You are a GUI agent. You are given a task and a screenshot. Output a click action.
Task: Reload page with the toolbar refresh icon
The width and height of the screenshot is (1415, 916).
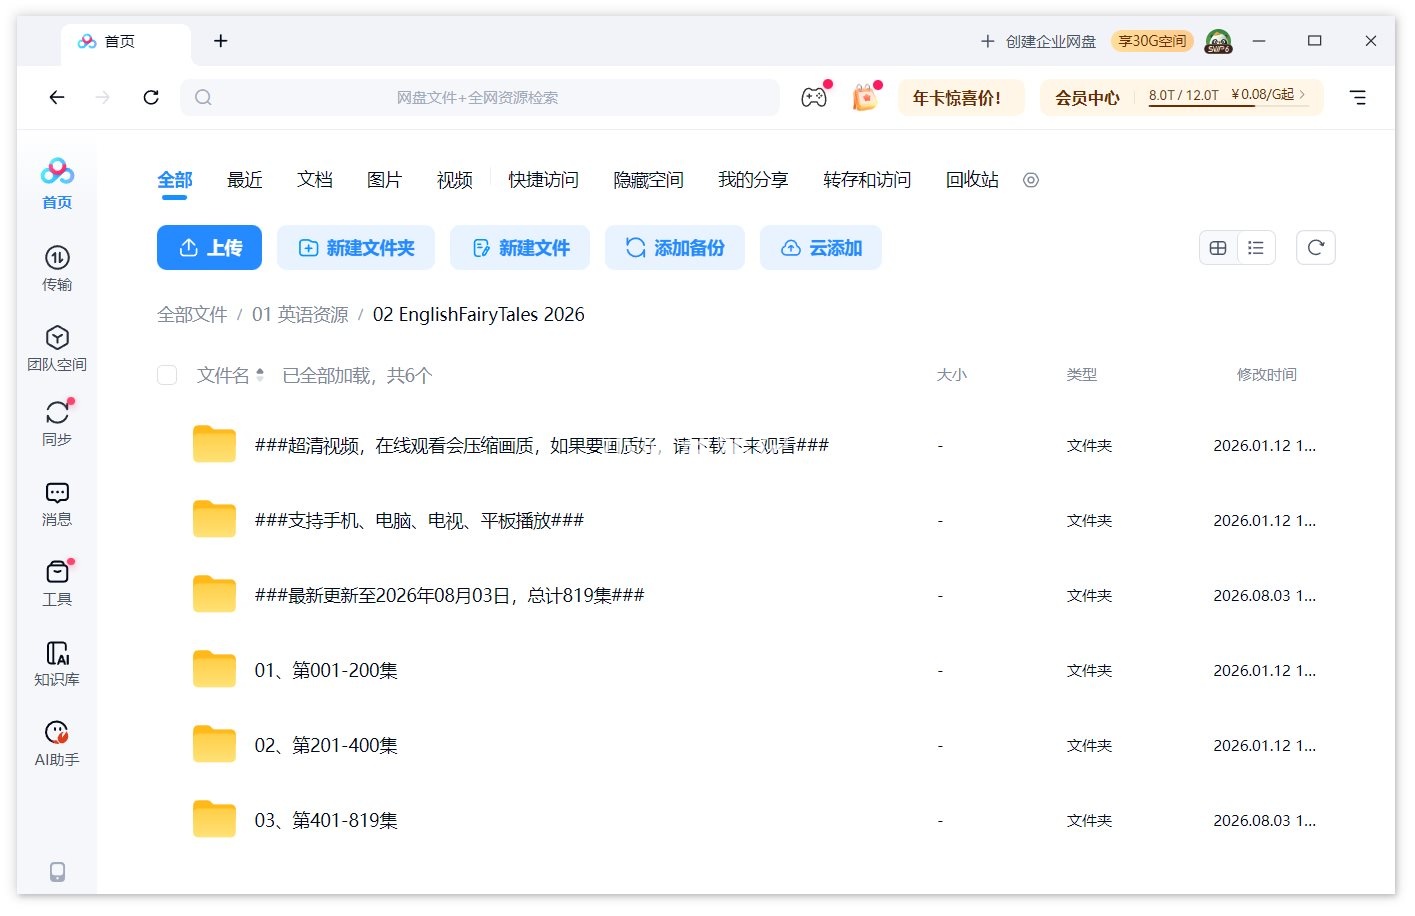151,97
